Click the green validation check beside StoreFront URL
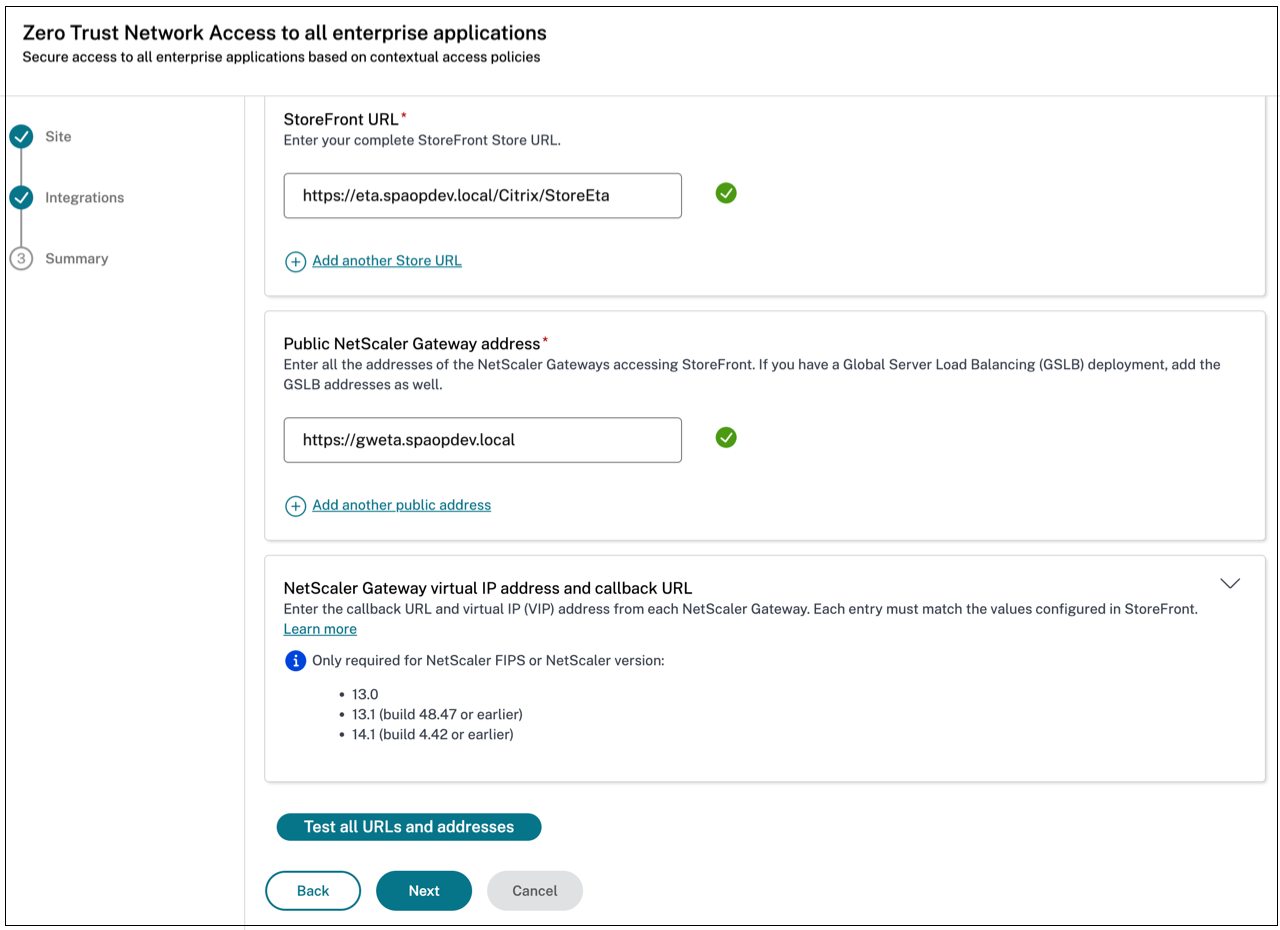This screenshot has height=930, width=1280. [x=726, y=194]
